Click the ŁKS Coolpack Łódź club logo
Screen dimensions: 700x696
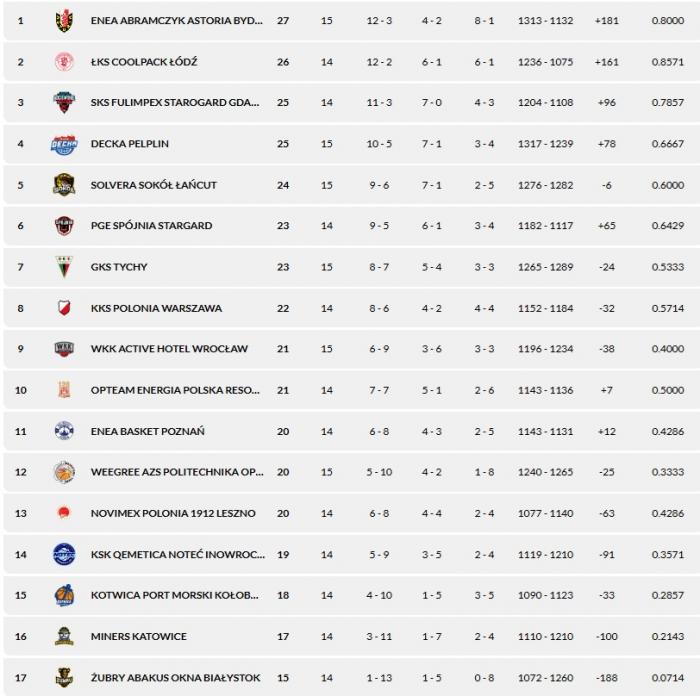point(64,62)
